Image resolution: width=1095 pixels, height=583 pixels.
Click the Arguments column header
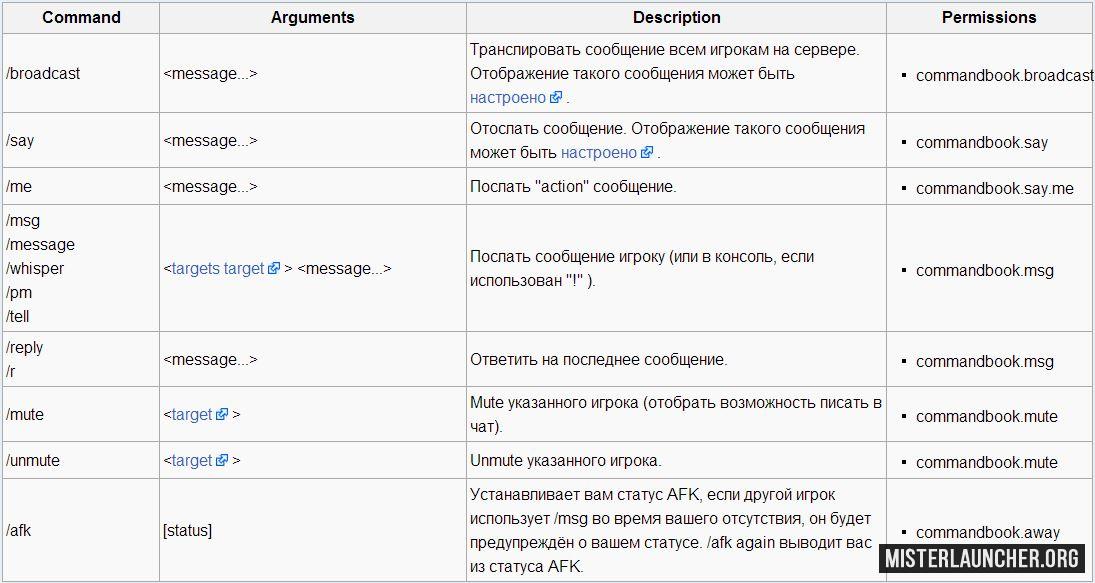click(x=313, y=17)
